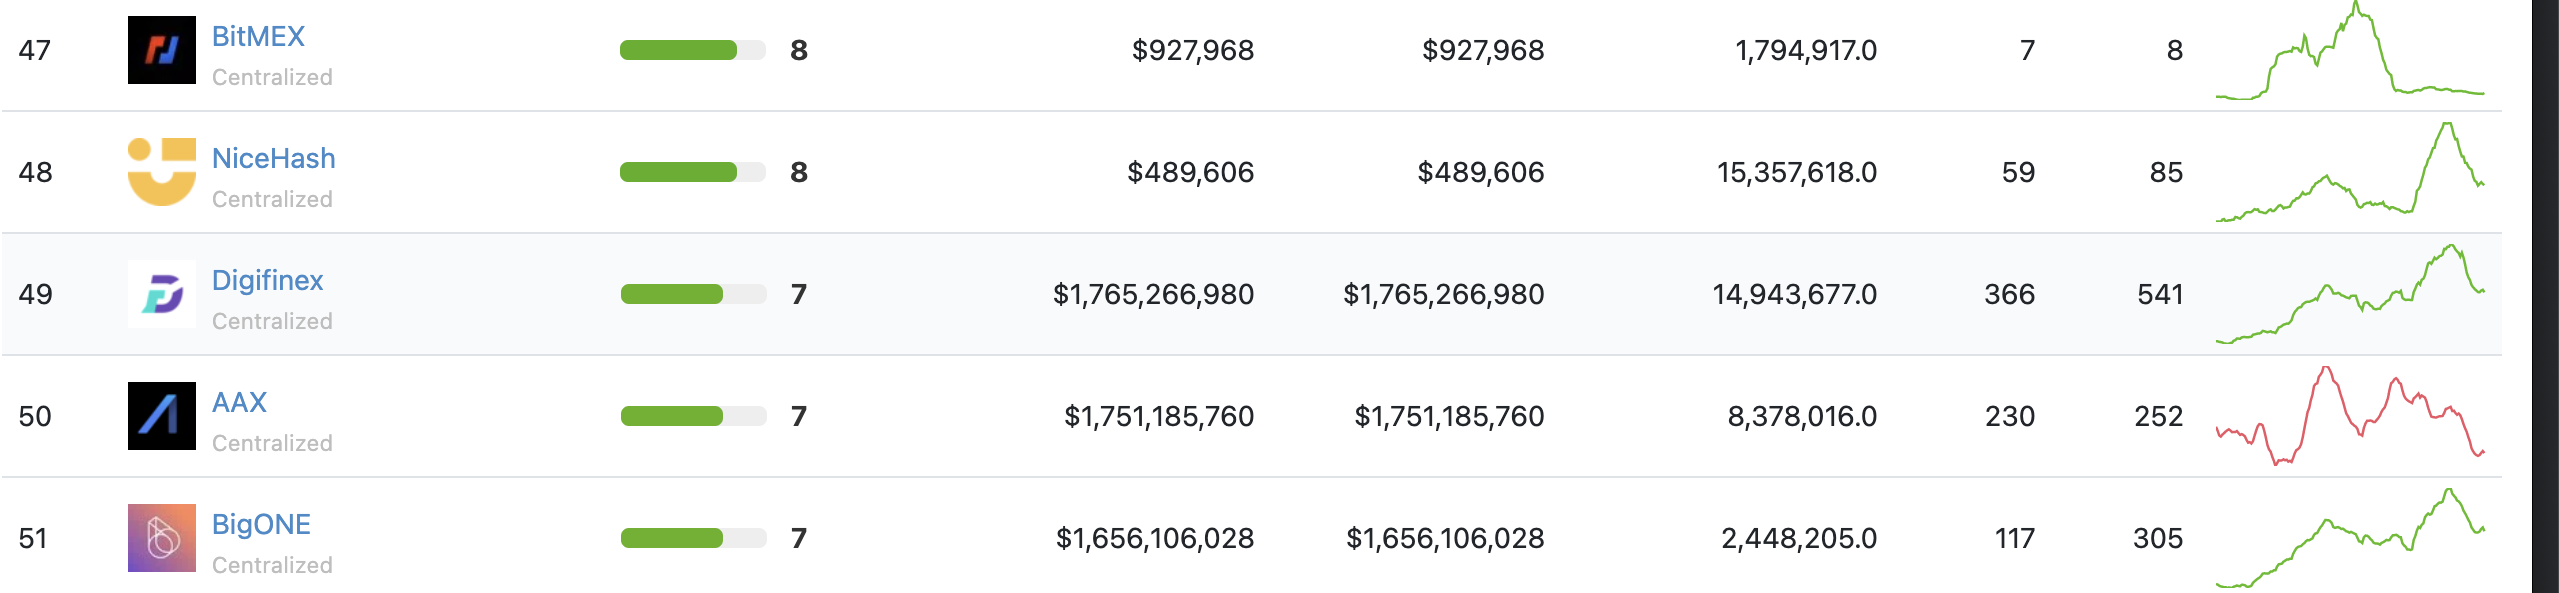Image resolution: width=2559 pixels, height=593 pixels.
Task: Open the NiceHash exchange link
Action: click(273, 158)
